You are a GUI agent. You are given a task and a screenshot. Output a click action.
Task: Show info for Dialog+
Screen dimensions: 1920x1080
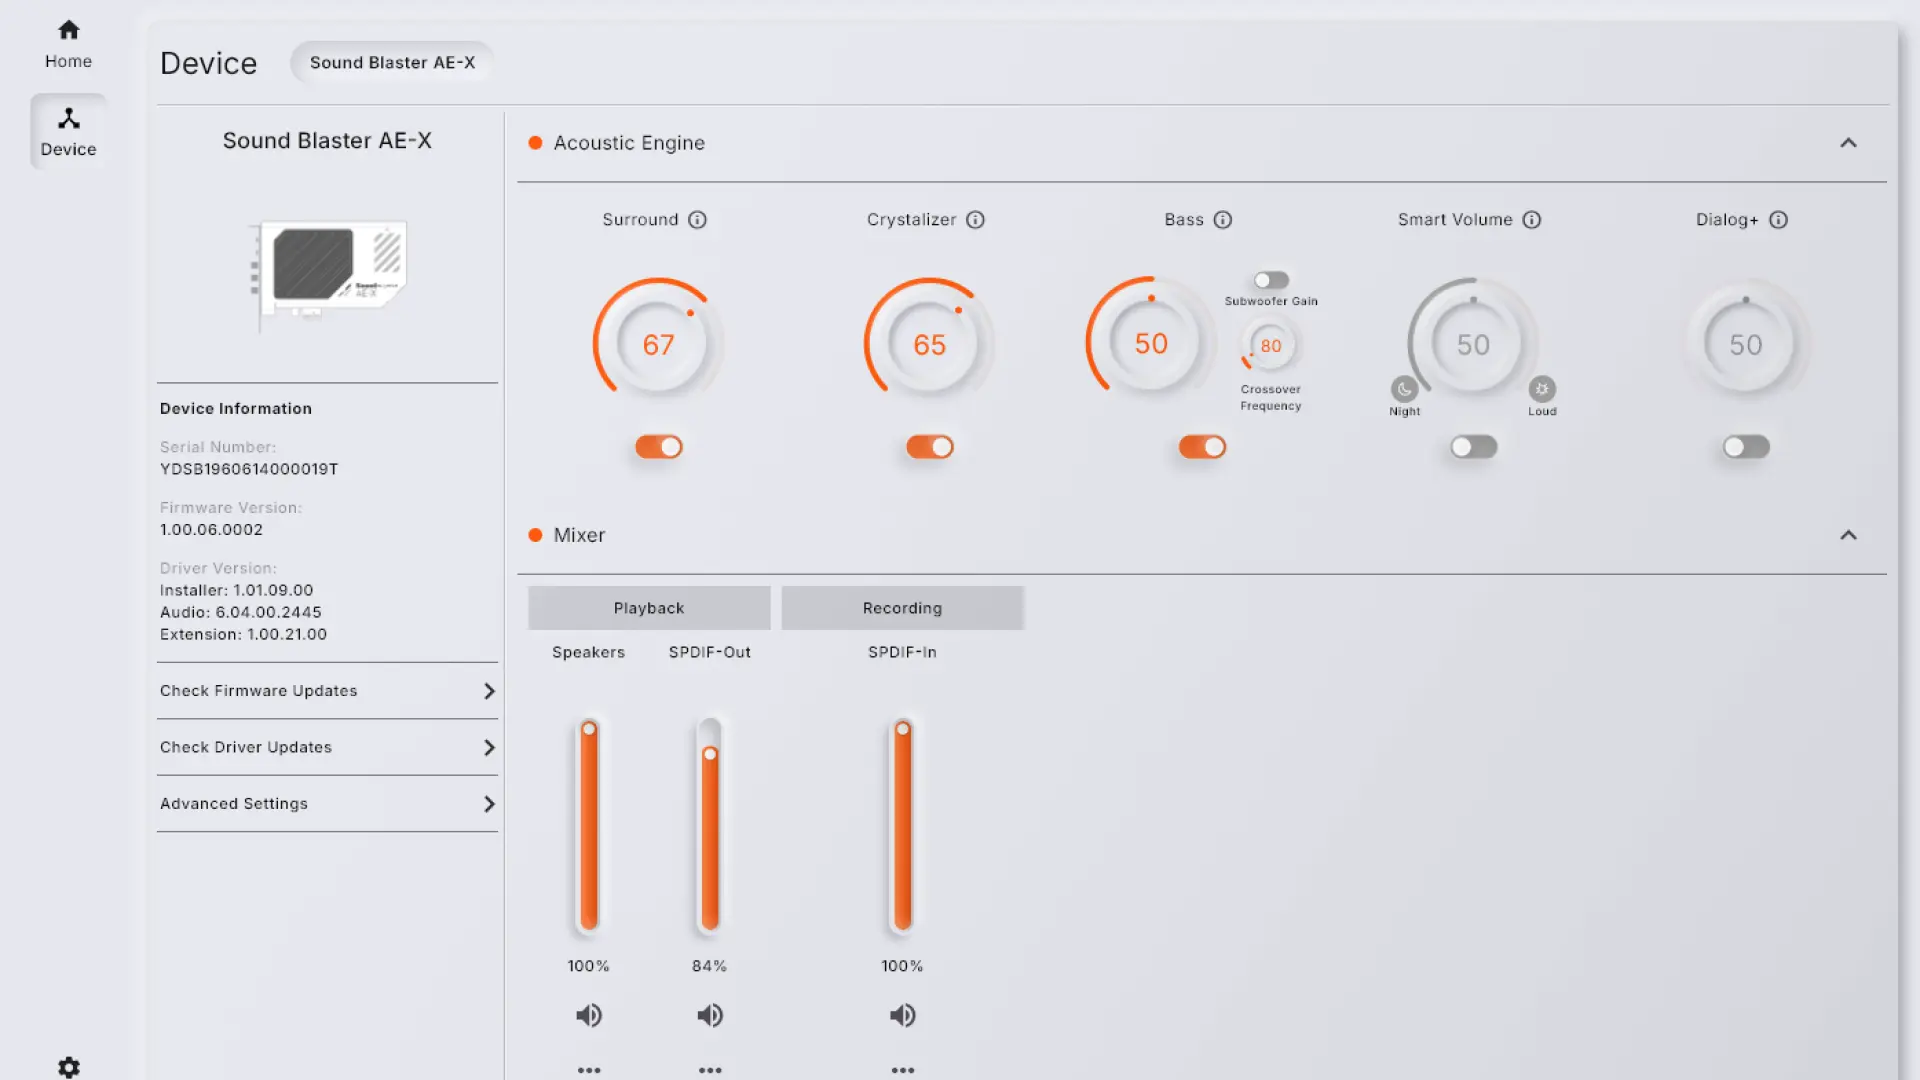click(x=1778, y=220)
